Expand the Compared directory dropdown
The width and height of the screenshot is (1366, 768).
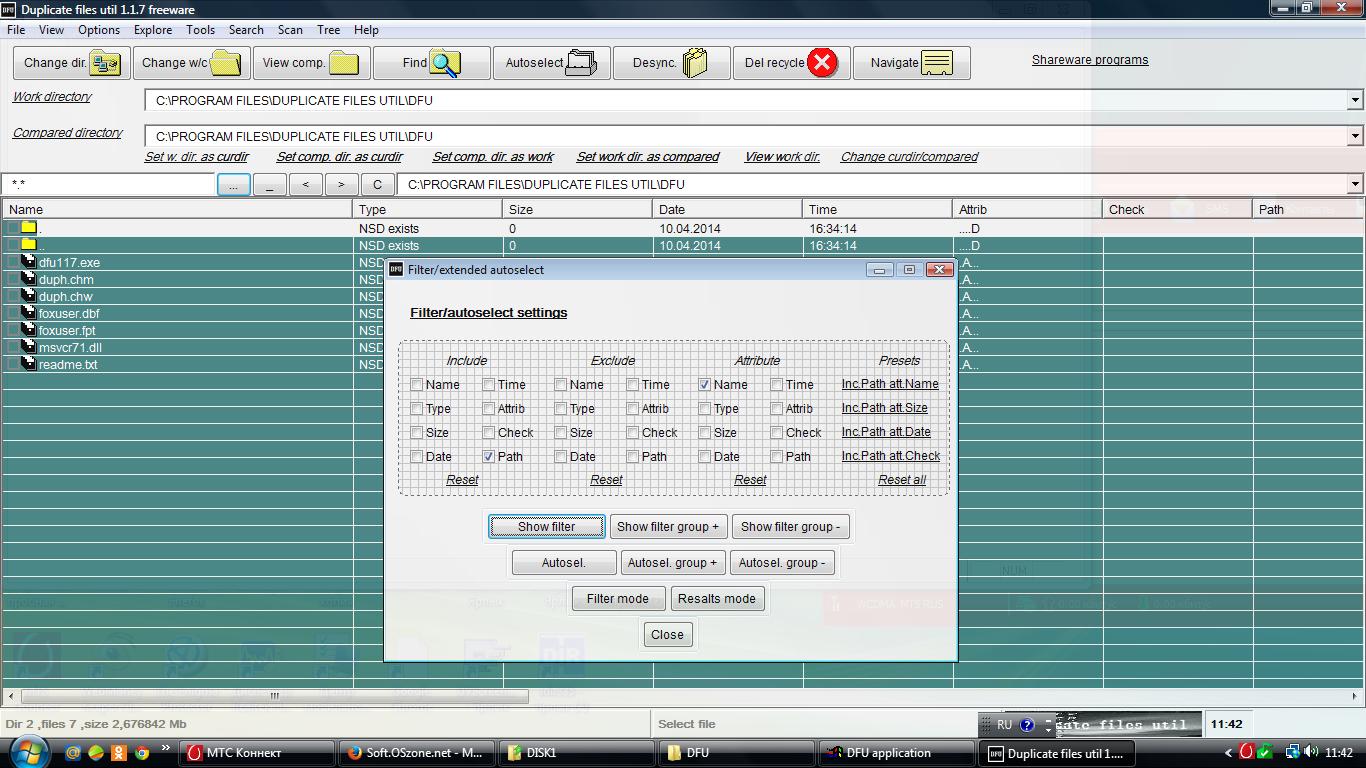click(x=1355, y=136)
